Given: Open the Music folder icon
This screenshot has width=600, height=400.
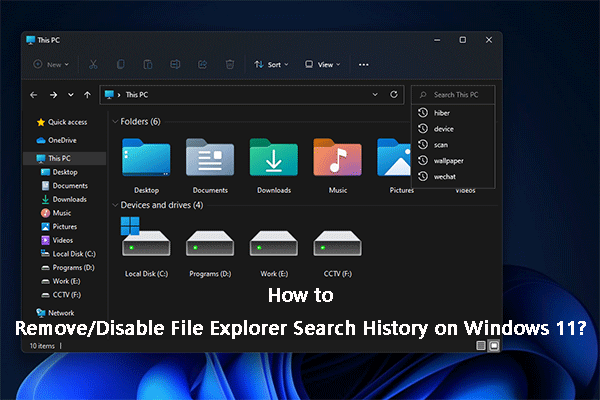Looking at the screenshot, I should (x=338, y=157).
